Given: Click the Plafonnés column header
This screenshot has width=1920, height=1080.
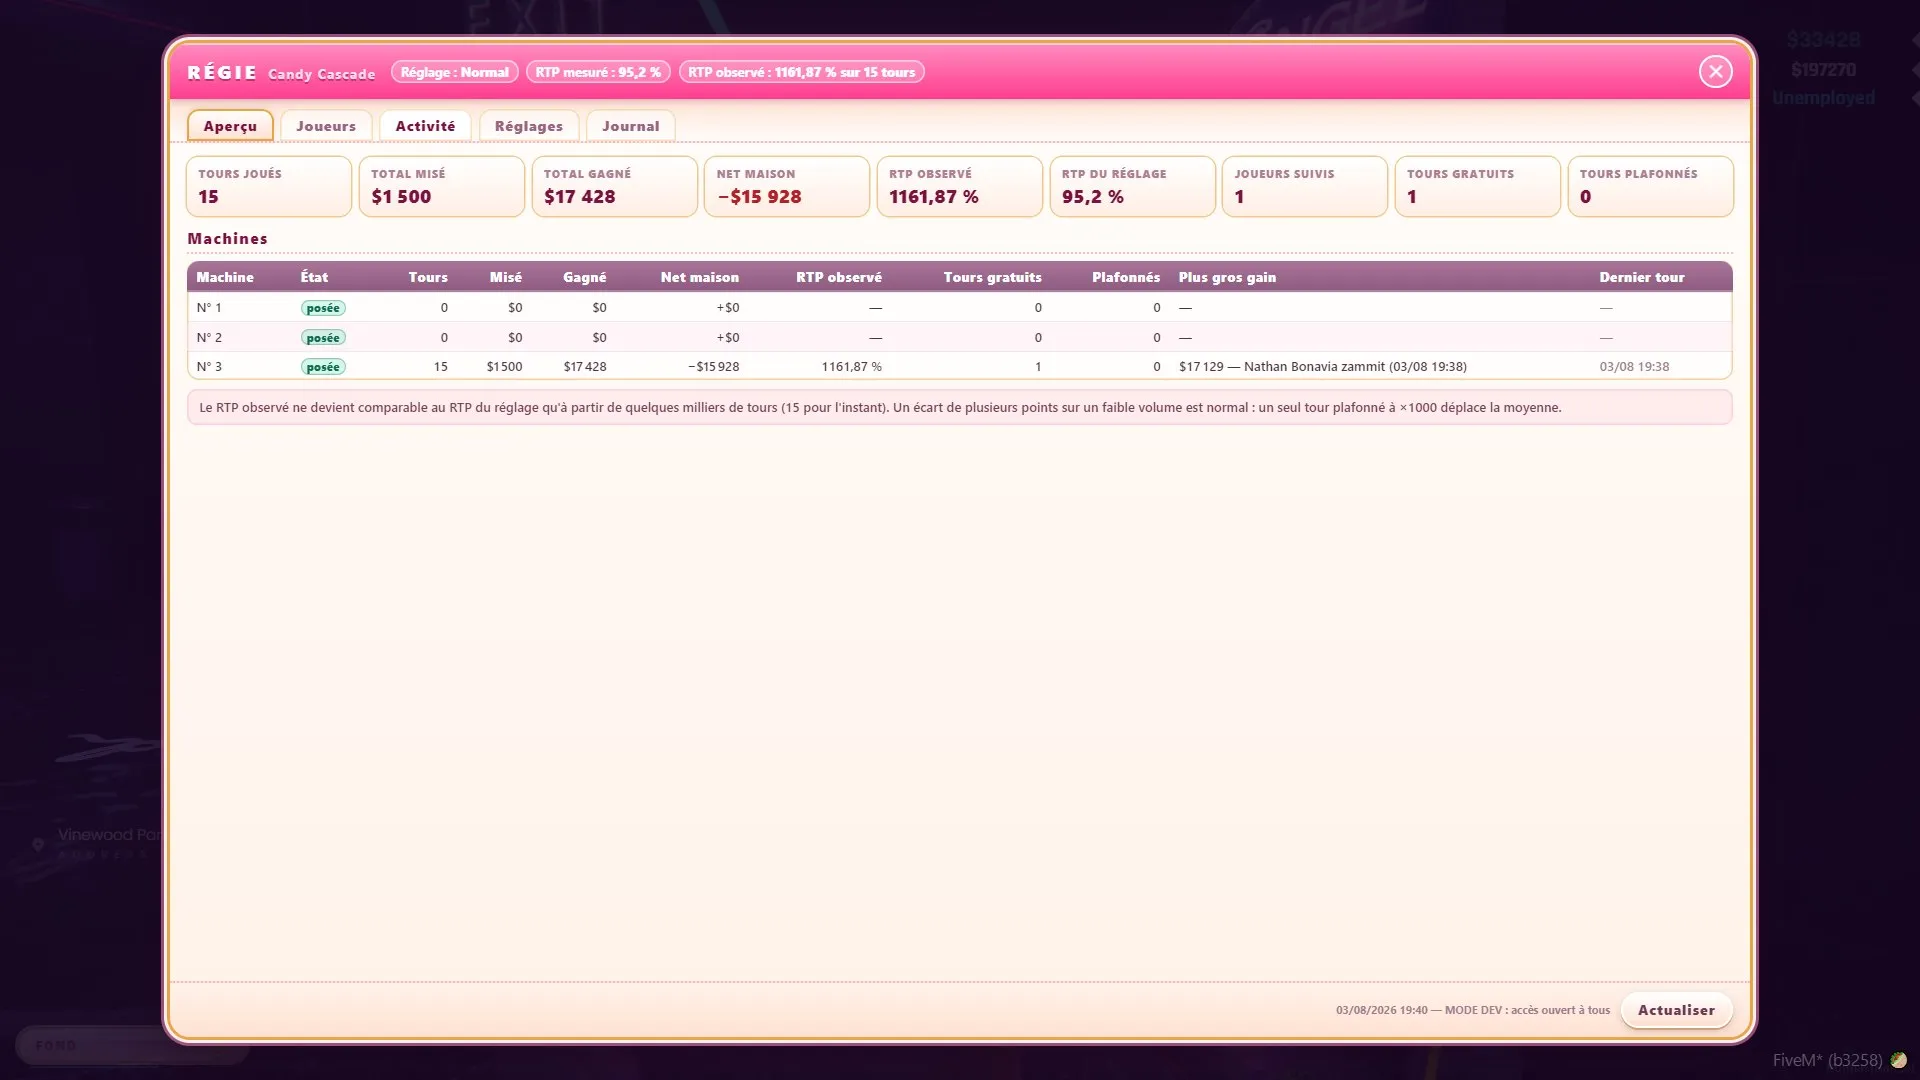Looking at the screenshot, I should pyautogui.click(x=1126, y=277).
